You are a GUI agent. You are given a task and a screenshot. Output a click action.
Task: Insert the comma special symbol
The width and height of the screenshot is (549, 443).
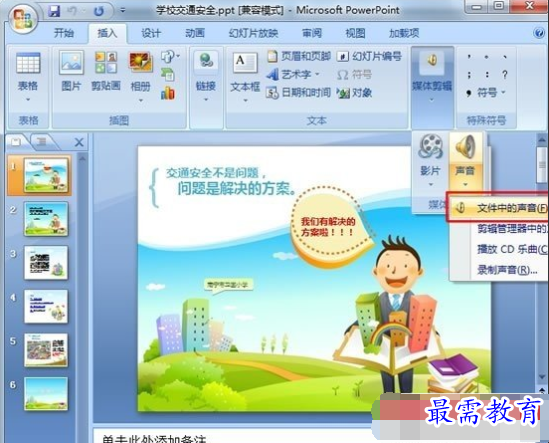click(468, 57)
